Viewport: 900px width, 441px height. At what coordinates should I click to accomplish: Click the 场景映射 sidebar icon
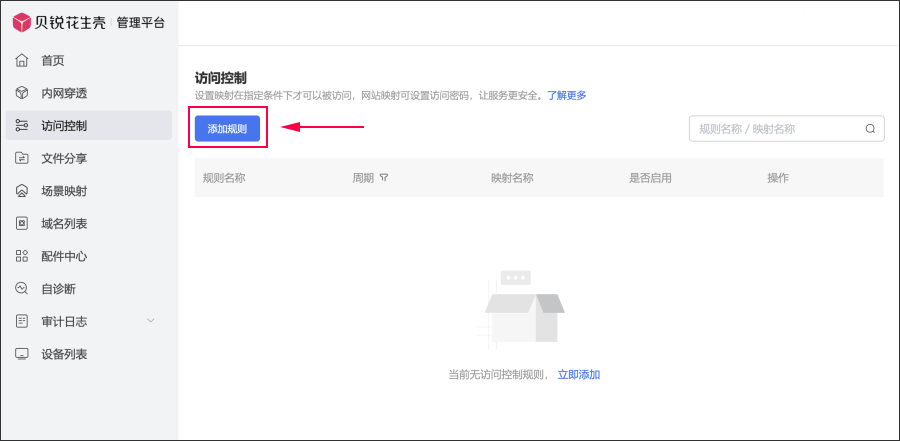pos(22,191)
